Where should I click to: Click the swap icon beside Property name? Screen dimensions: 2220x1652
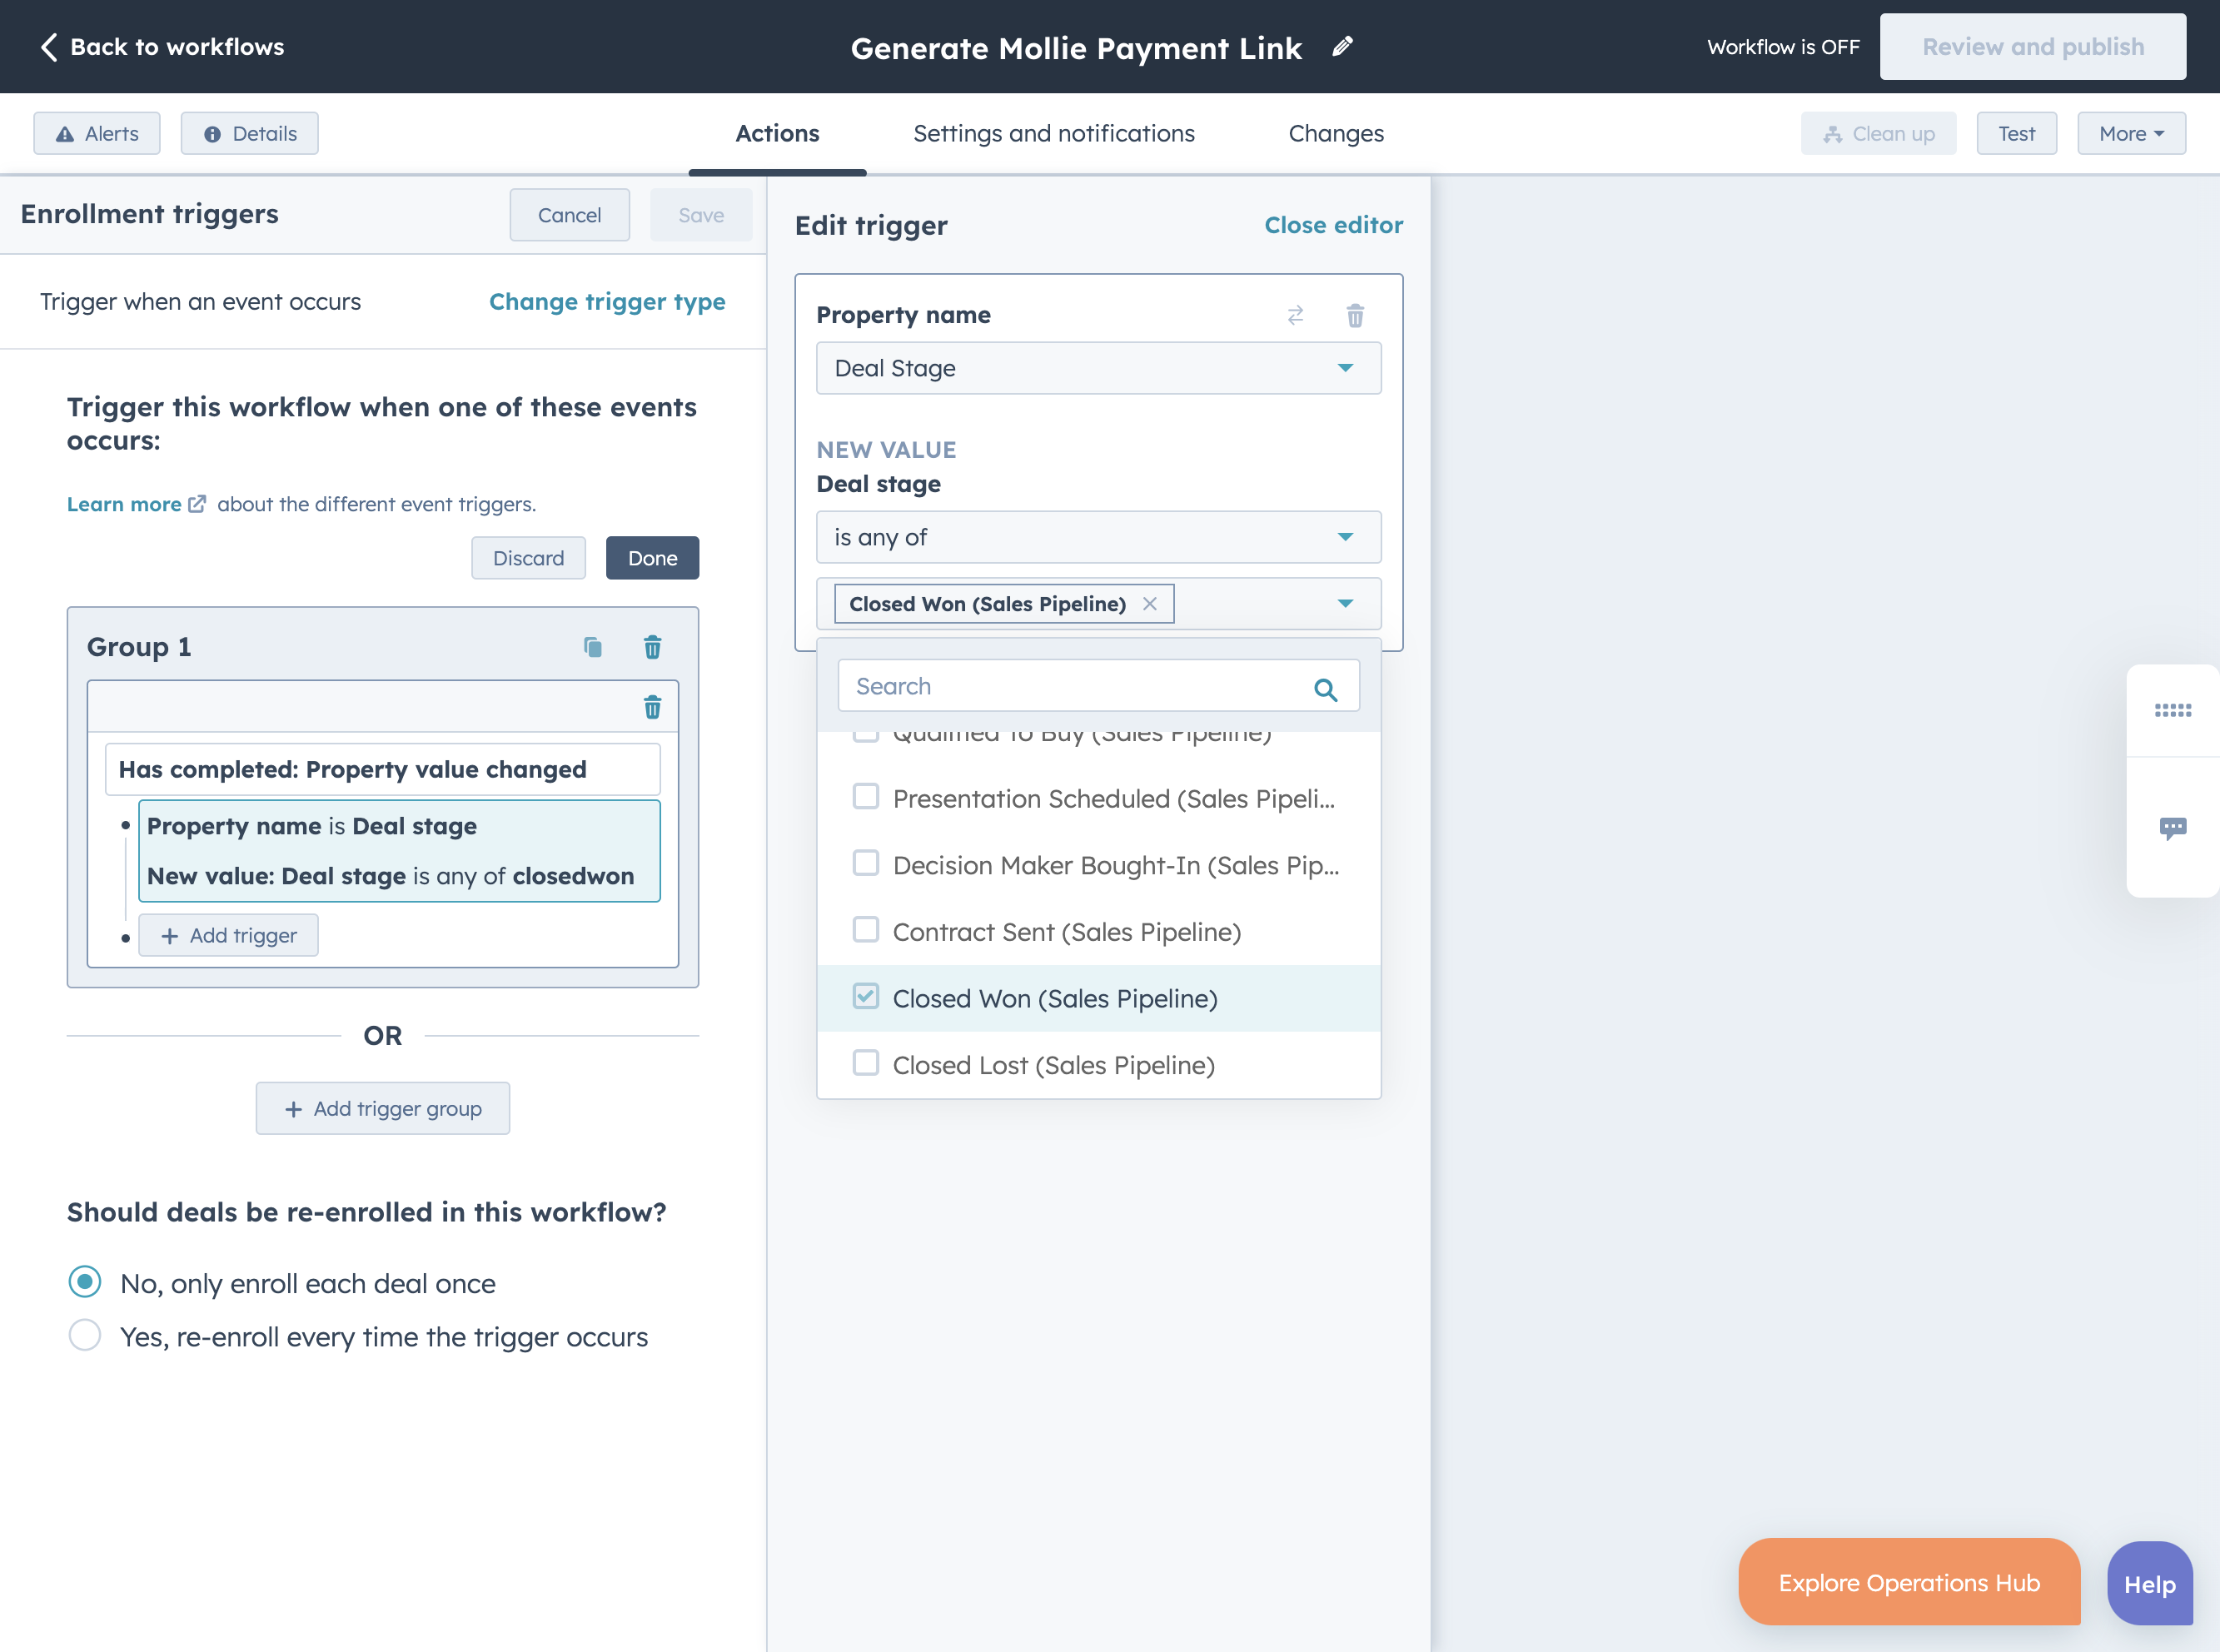(1295, 316)
